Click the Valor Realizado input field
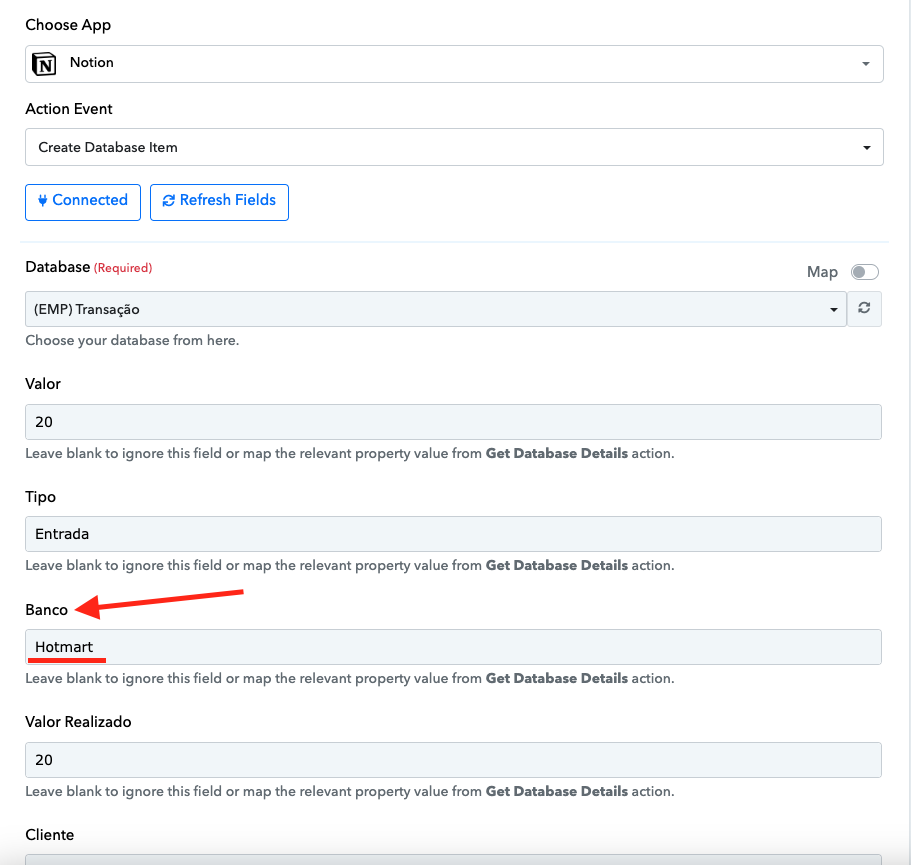 click(x=453, y=760)
